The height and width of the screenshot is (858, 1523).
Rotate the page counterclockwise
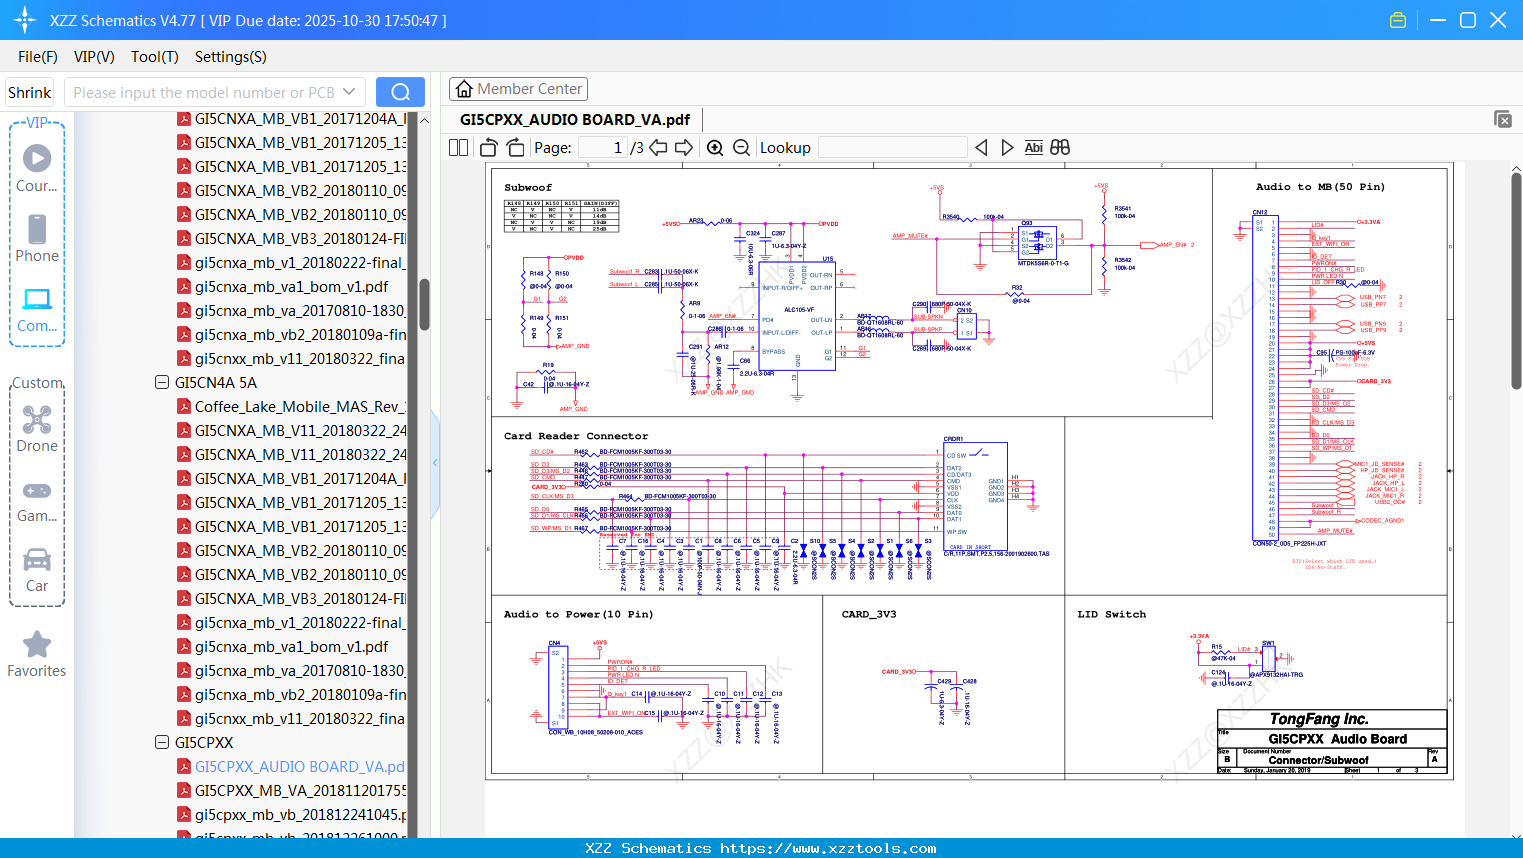point(488,148)
